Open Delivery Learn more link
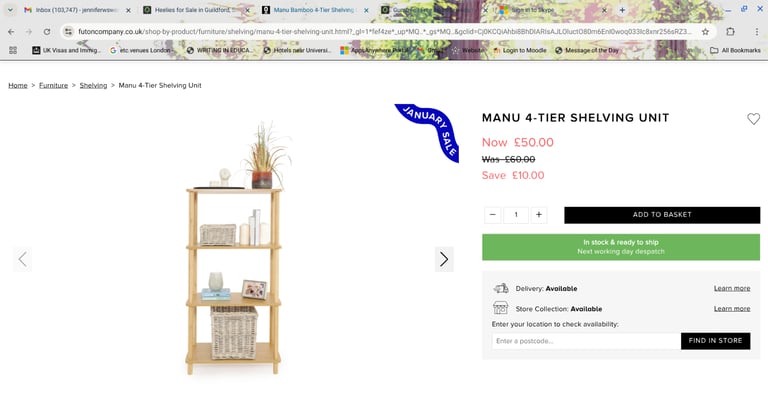This screenshot has width=768, height=408. [732, 288]
